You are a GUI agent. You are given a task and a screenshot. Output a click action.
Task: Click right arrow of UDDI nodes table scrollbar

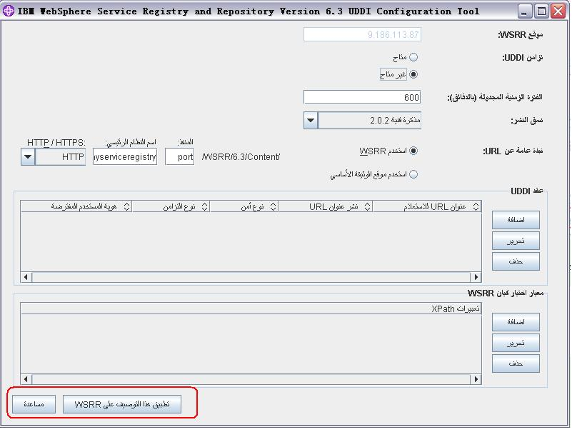476,277
